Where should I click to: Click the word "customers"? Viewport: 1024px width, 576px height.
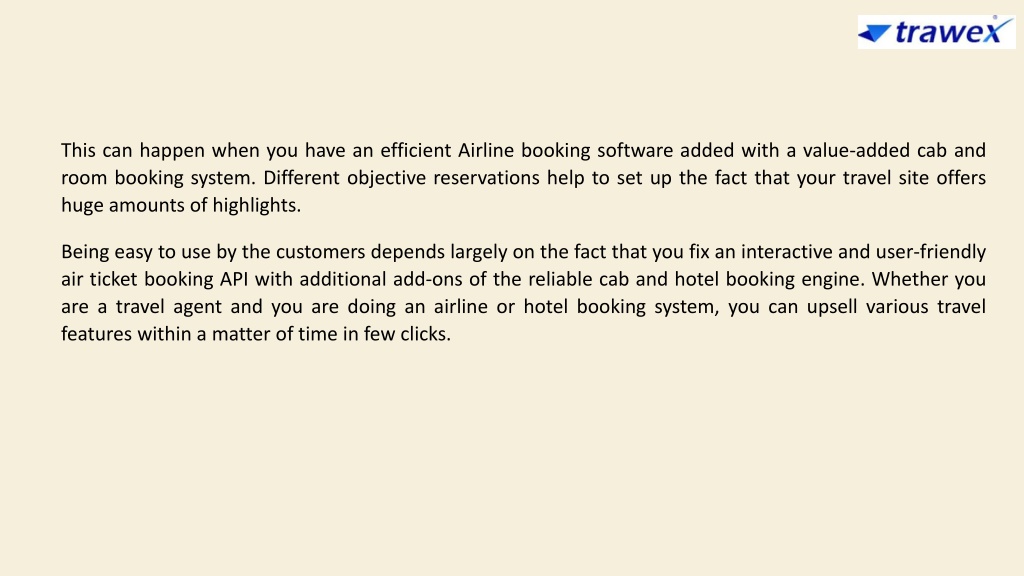[321, 252]
